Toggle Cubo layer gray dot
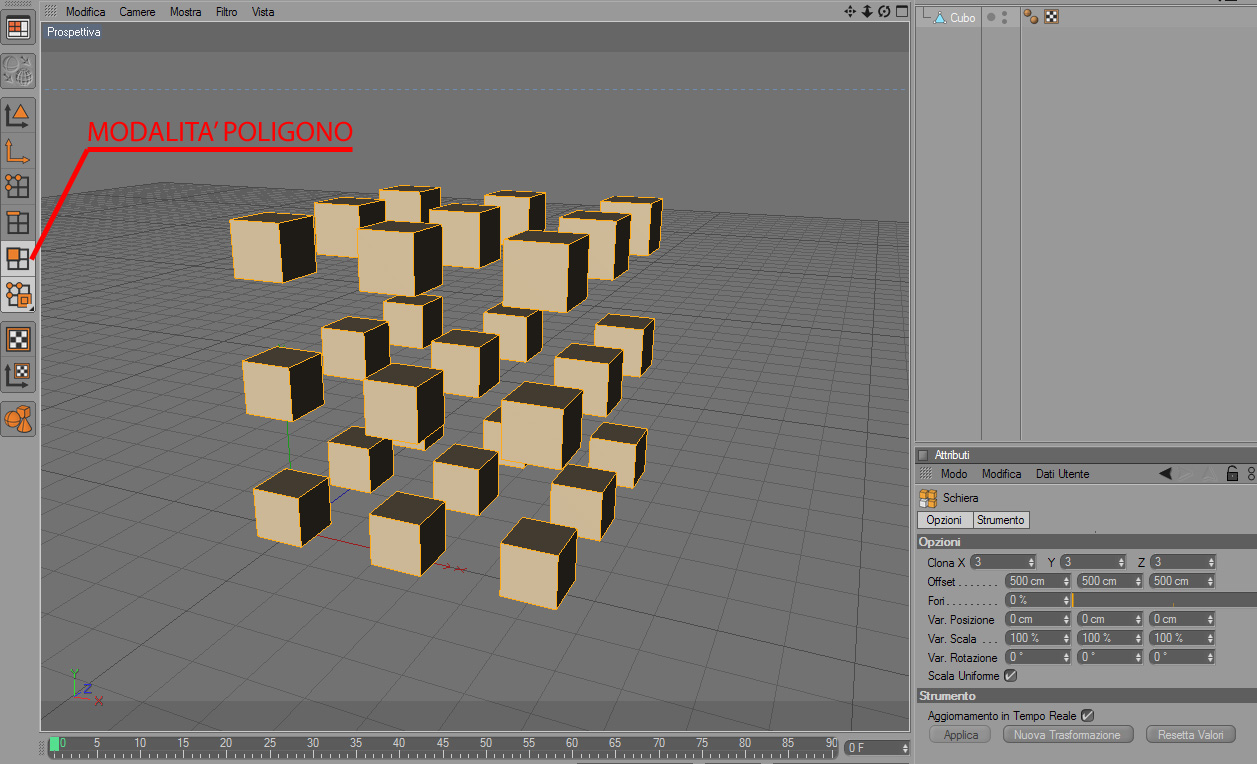The height and width of the screenshot is (764, 1257). 991,17
